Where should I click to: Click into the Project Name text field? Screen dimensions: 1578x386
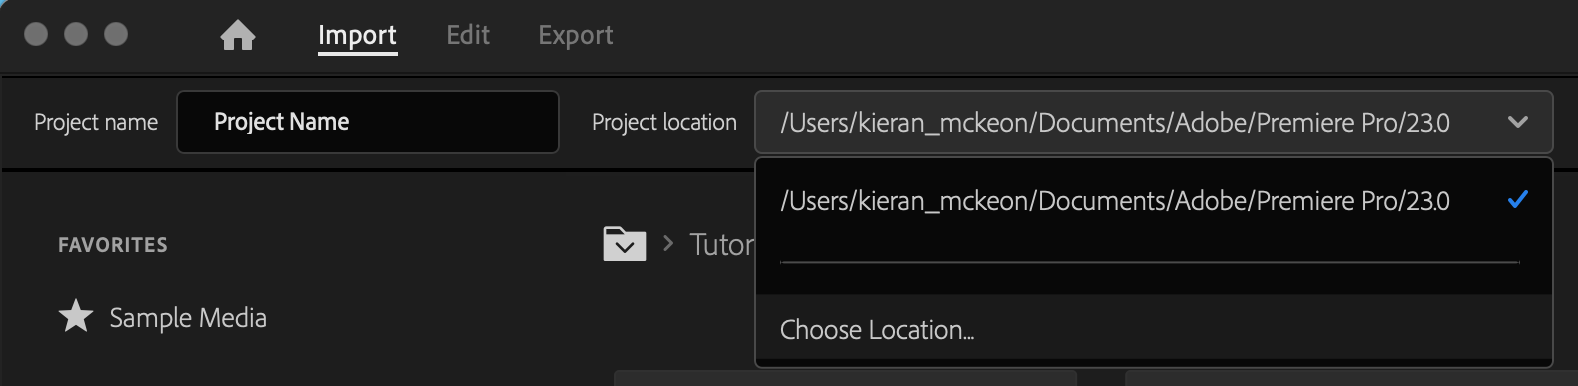(x=368, y=122)
